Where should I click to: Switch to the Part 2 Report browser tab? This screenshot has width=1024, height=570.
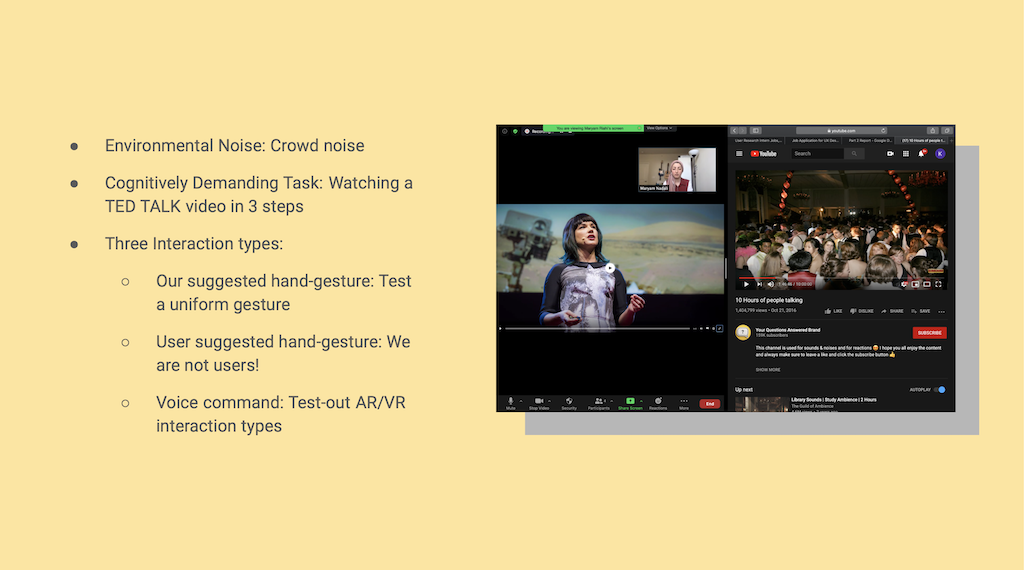point(869,141)
